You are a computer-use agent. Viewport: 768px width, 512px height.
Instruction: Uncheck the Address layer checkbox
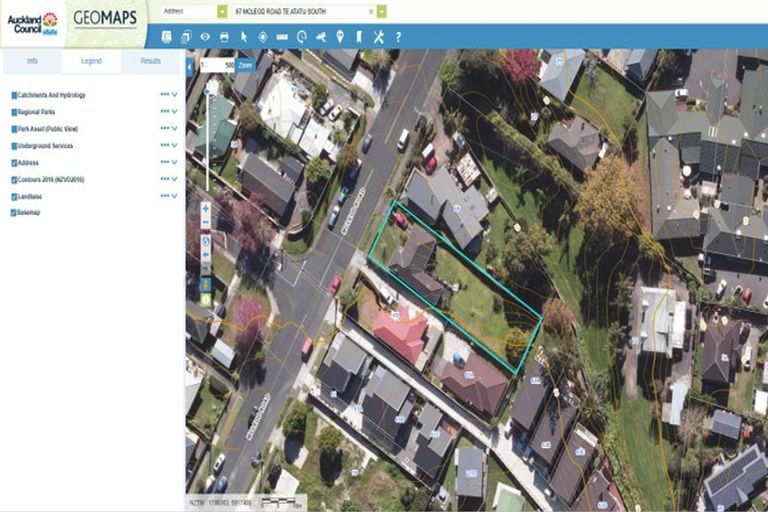coord(14,163)
